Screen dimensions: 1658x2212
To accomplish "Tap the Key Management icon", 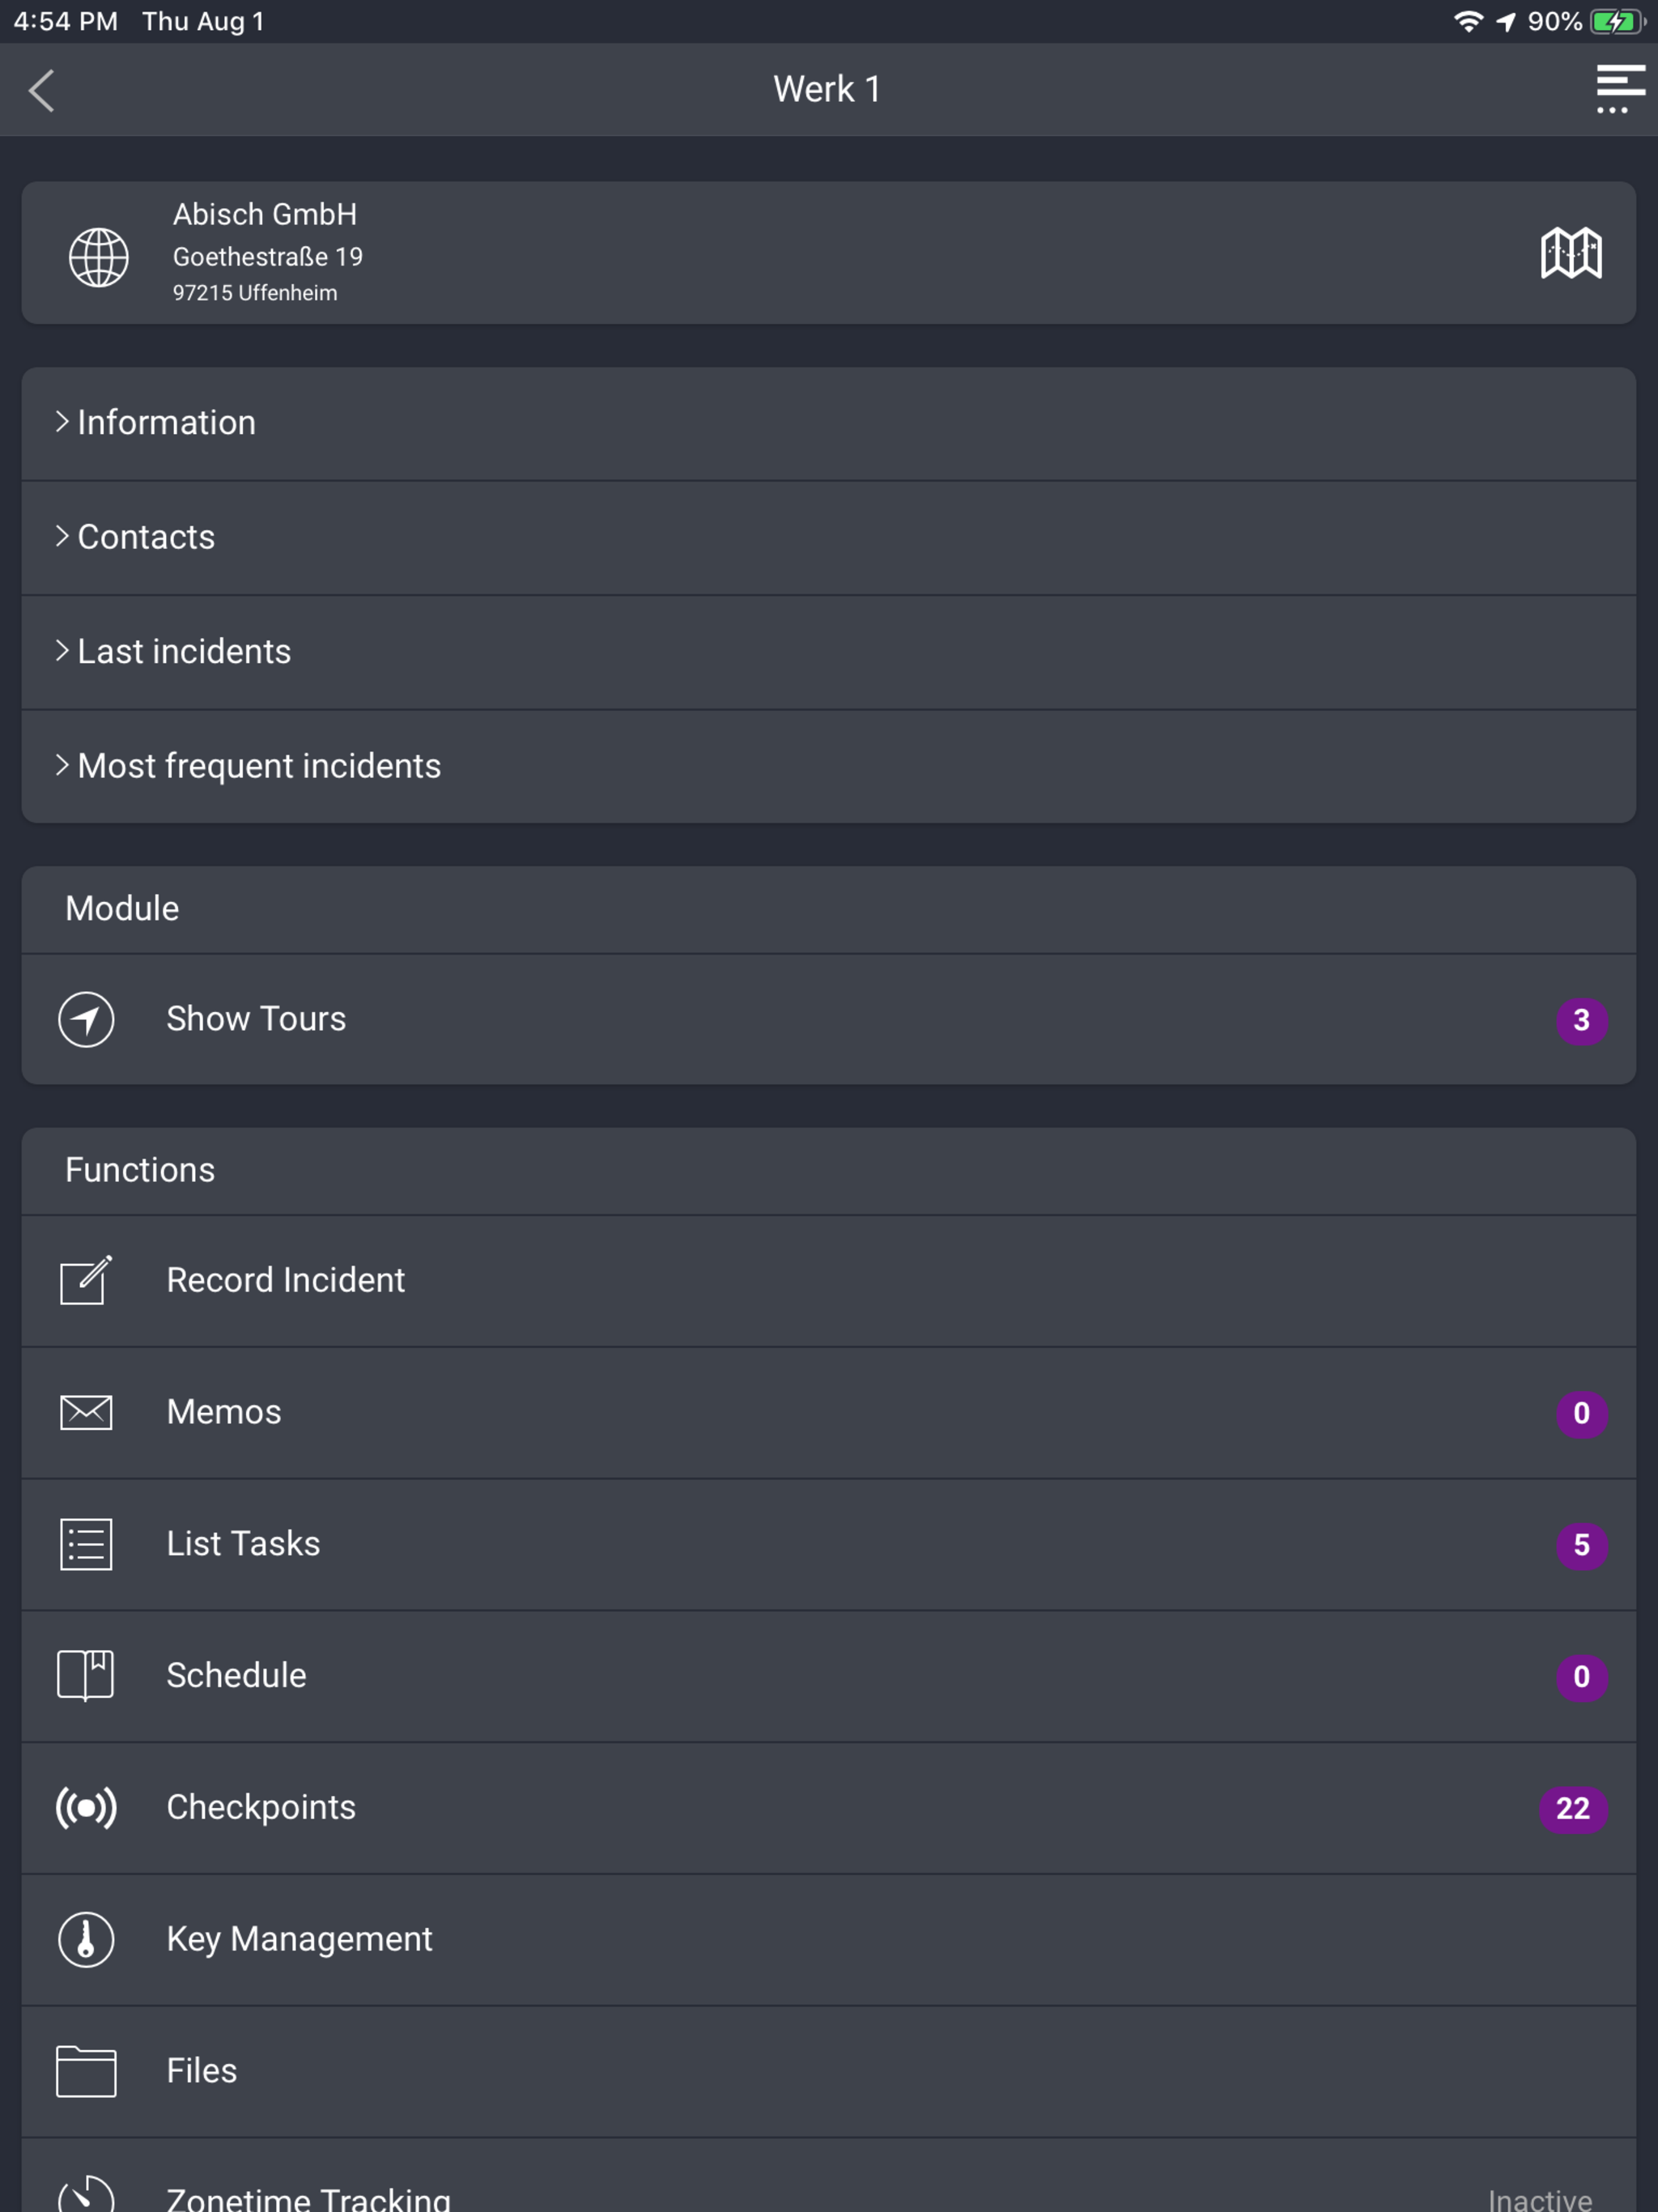I will [x=86, y=1939].
